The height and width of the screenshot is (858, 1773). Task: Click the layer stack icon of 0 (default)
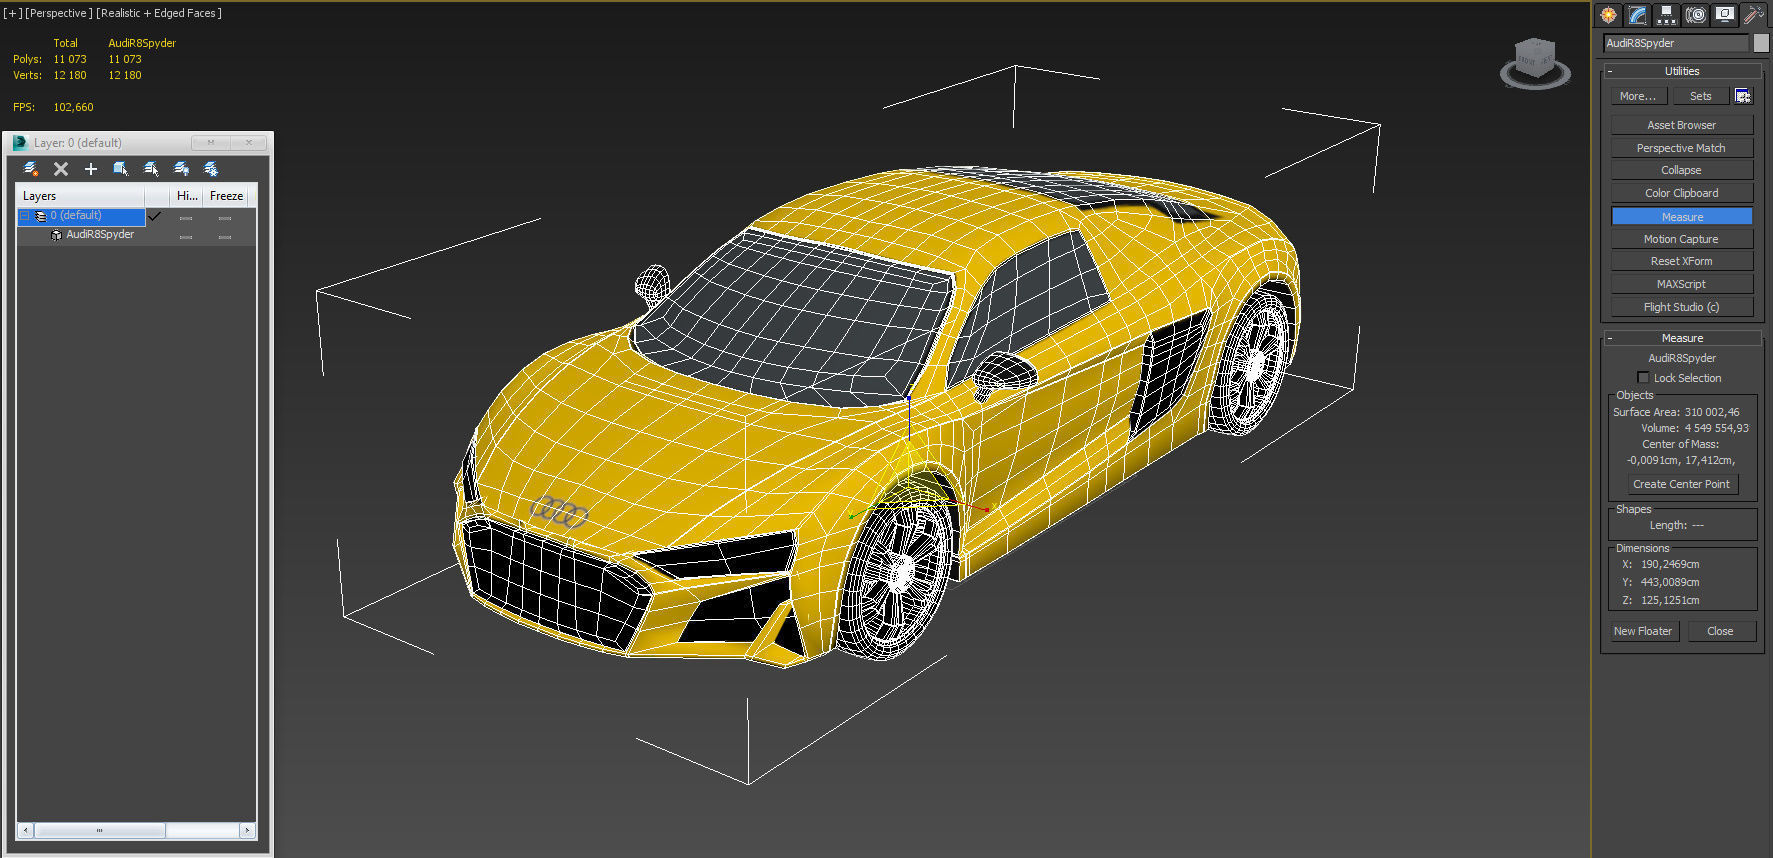tap(41, 216)
